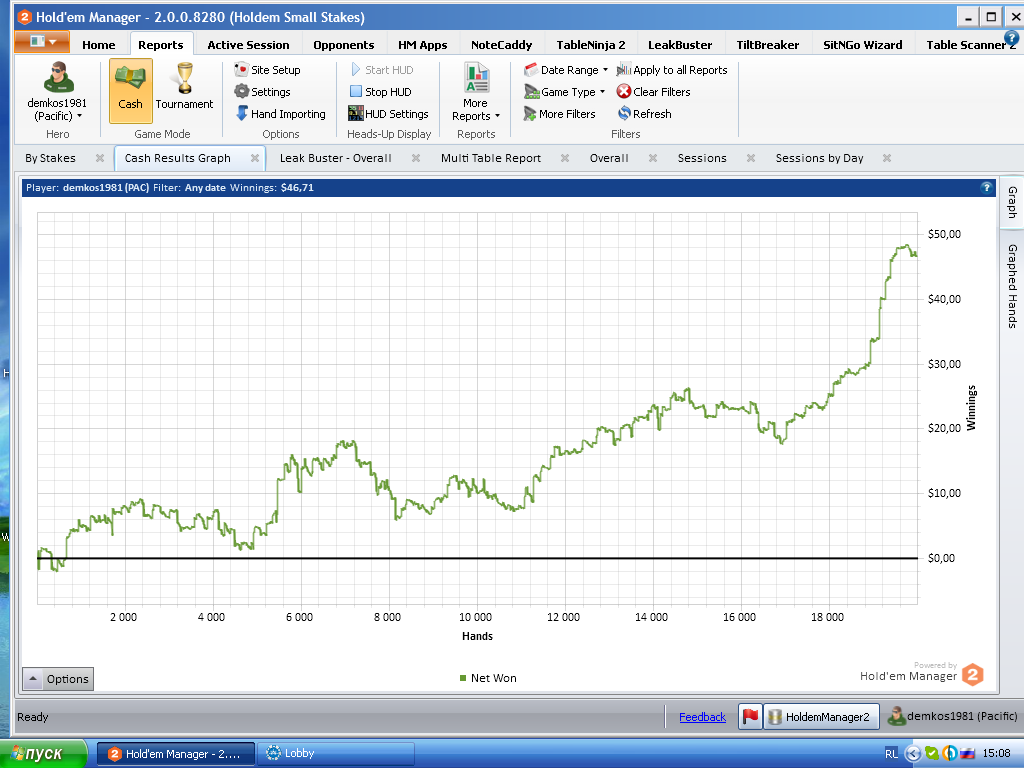The image size is (1024, 768).
Task: Click the More Reports document icon
Action: pos(477,77)
